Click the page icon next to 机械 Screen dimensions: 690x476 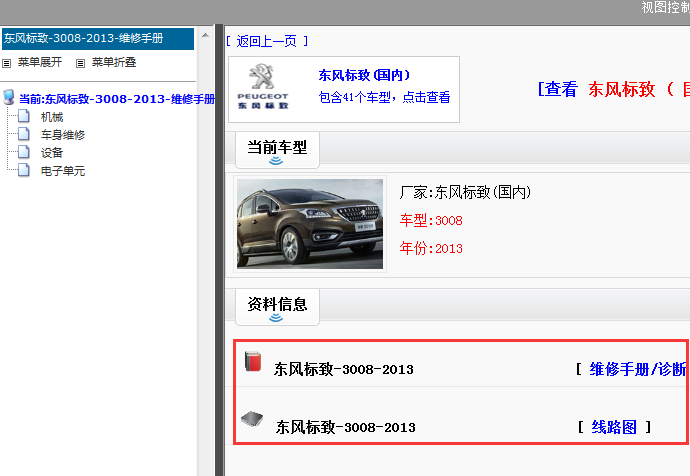24,116
